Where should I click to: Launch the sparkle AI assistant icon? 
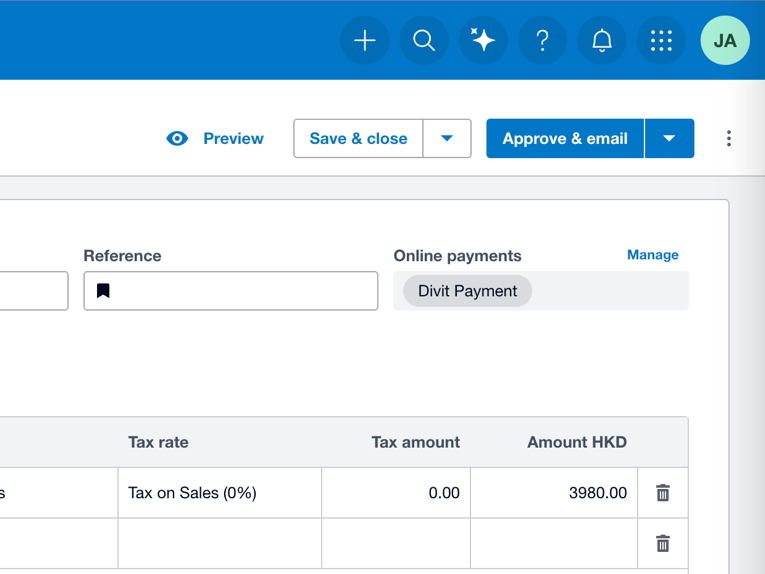[483, 40]
